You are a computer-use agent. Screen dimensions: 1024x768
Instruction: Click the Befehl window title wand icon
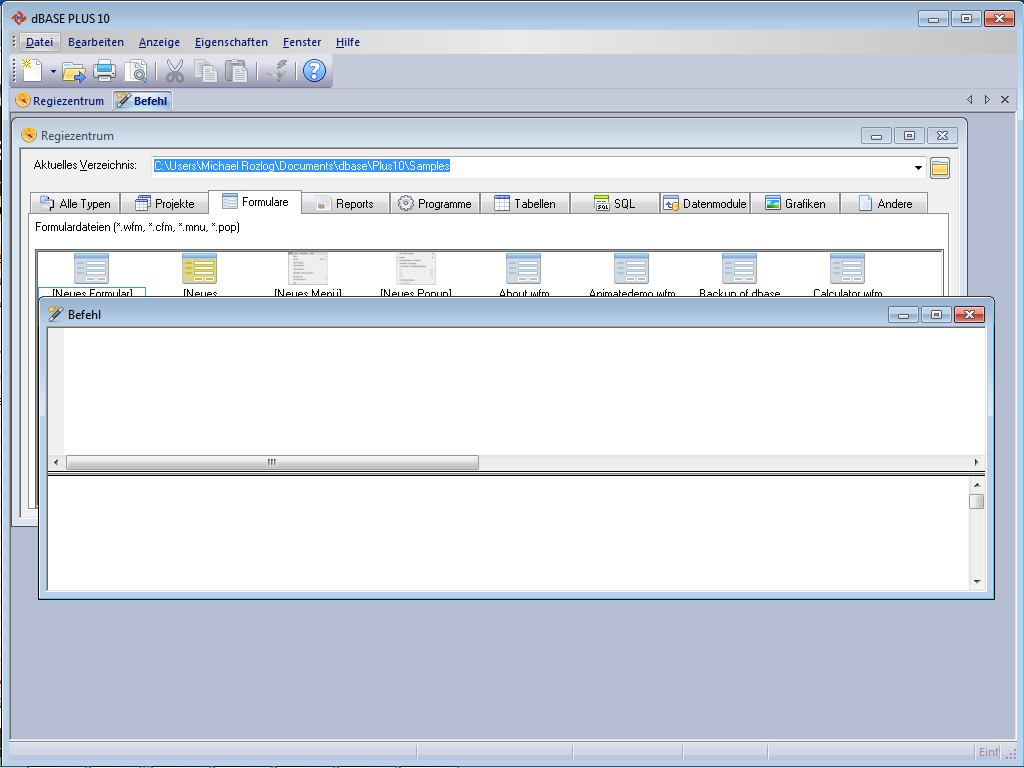[x=56, y=314]
